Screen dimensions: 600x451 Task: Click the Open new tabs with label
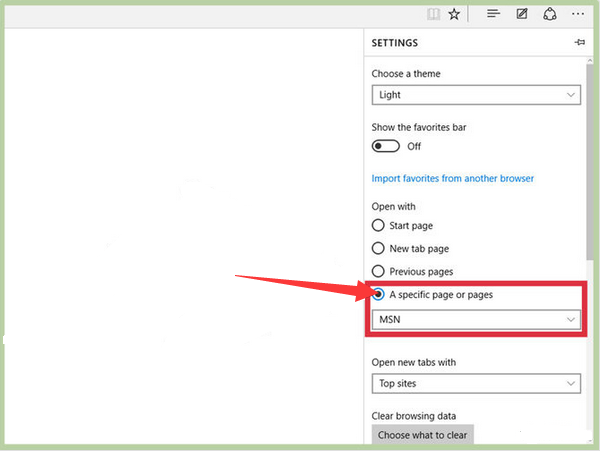click(414, 362)
